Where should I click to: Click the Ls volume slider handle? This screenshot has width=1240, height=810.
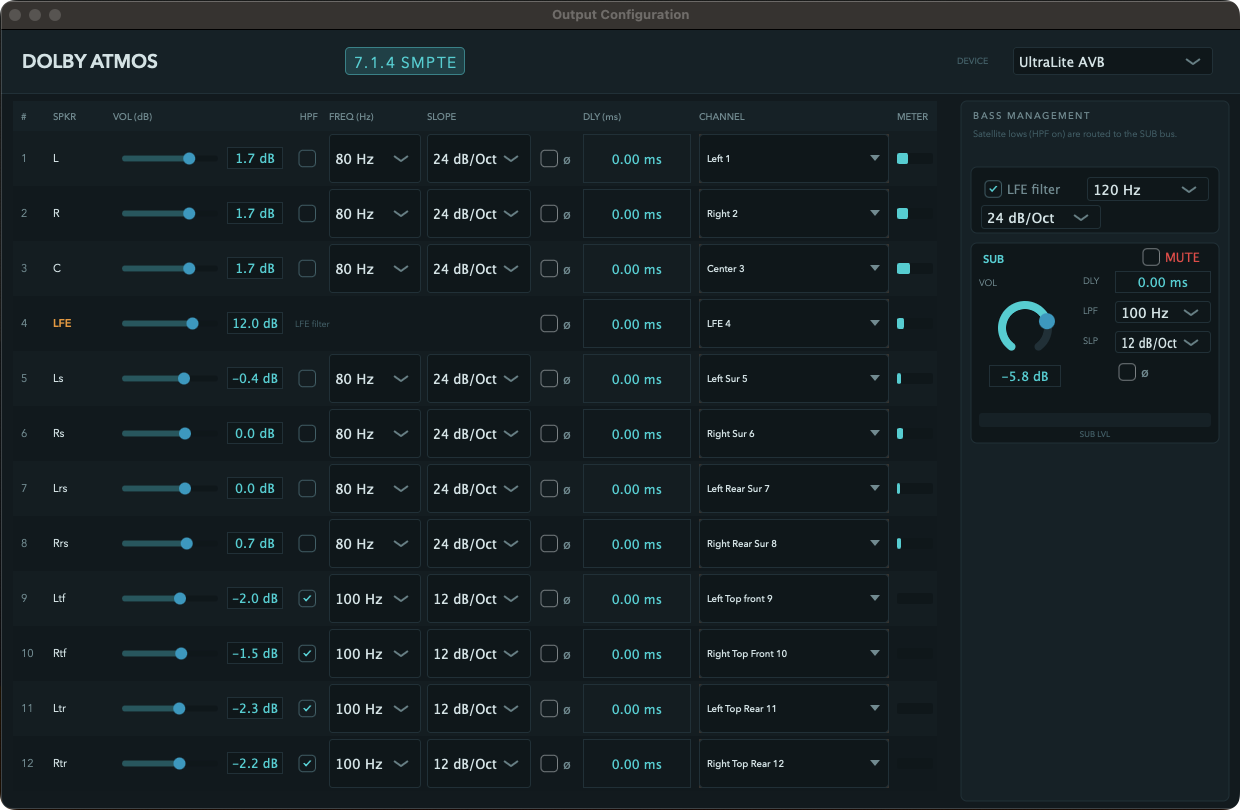tap(184, 378)
